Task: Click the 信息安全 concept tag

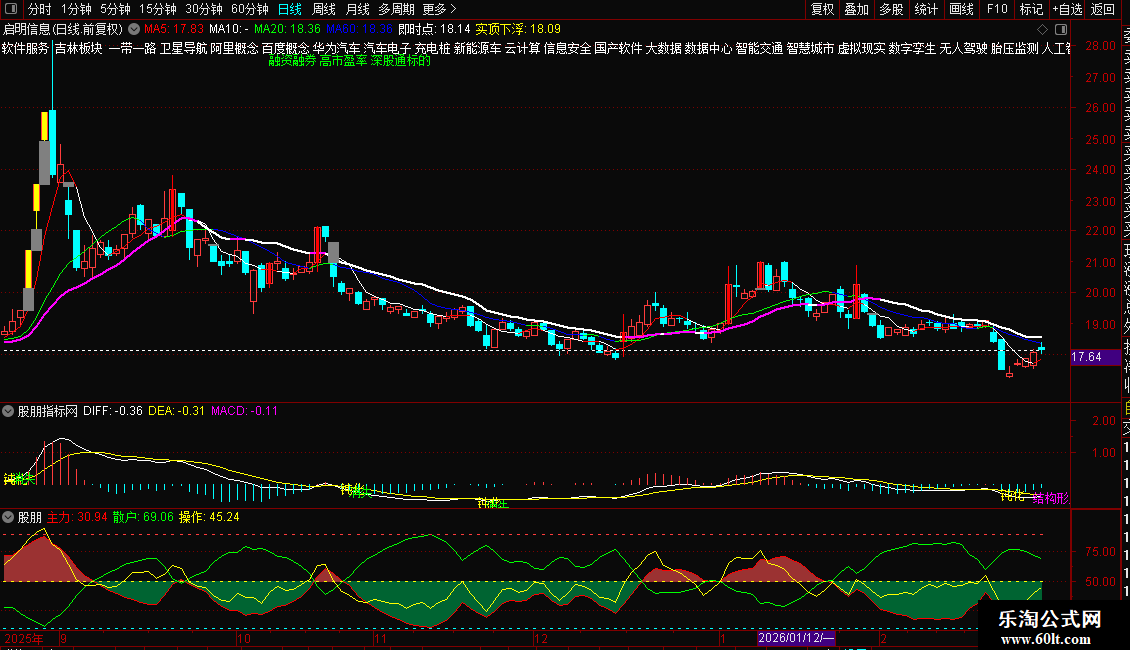Action: [567, 48]
